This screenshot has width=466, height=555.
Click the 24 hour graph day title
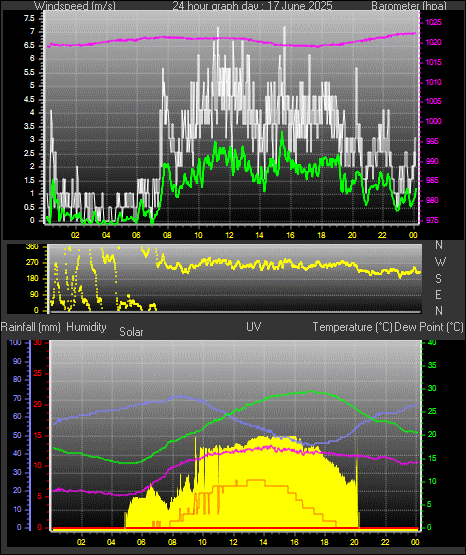[x=252, y=6]
